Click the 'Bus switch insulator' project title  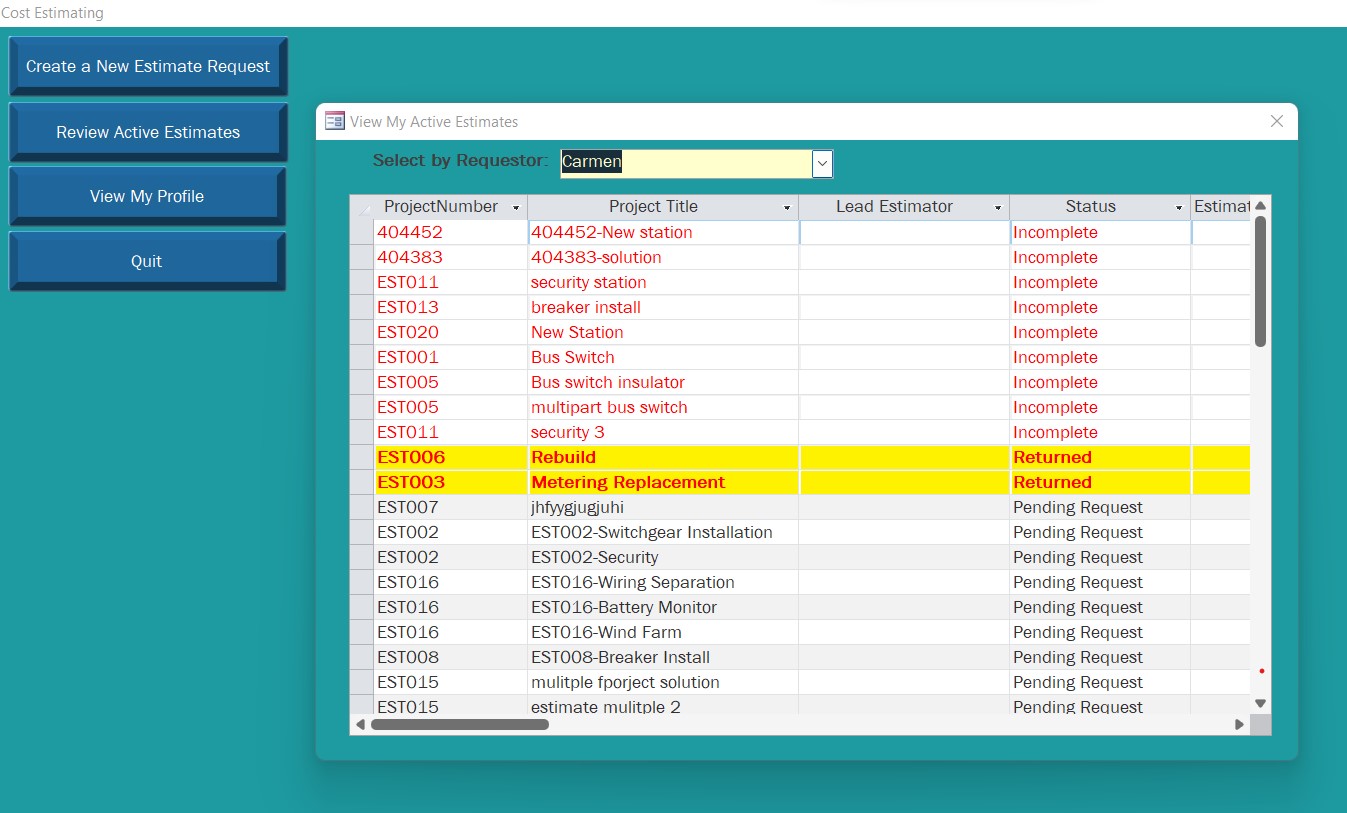tap(608, 382)
